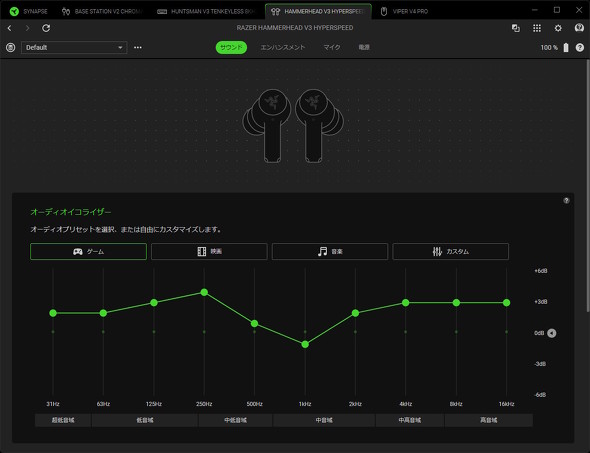The image size is (590, 453).
Task: Open the マイク settings tab
Action: pyautogui.click(x=332, y=47)
